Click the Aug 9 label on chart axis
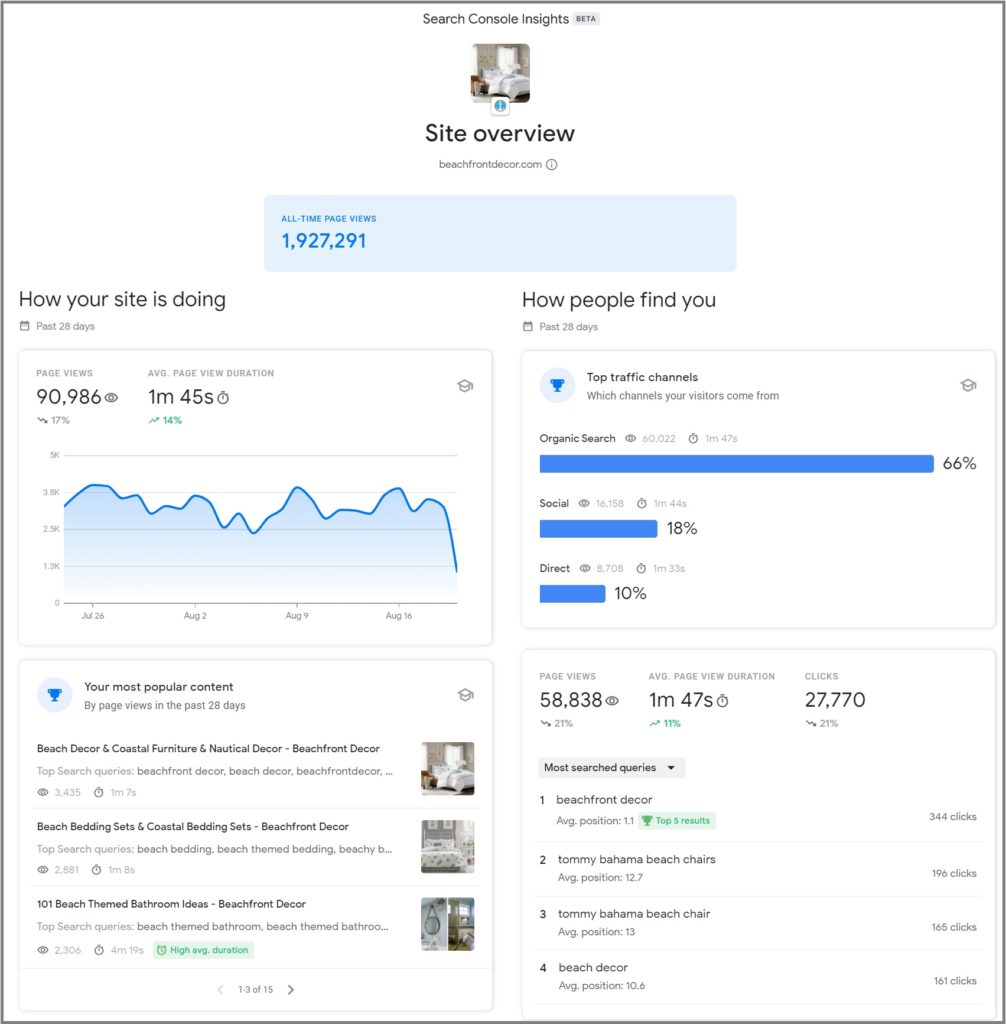Viewport: 1006px width, 1024px height. coord(297,616)
